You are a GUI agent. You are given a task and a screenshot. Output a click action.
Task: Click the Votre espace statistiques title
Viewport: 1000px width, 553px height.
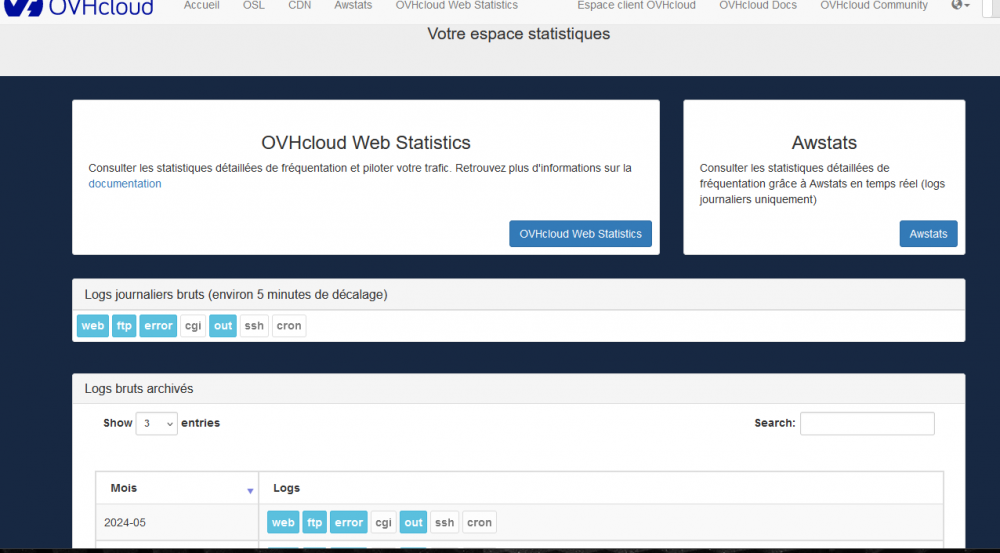518,34
